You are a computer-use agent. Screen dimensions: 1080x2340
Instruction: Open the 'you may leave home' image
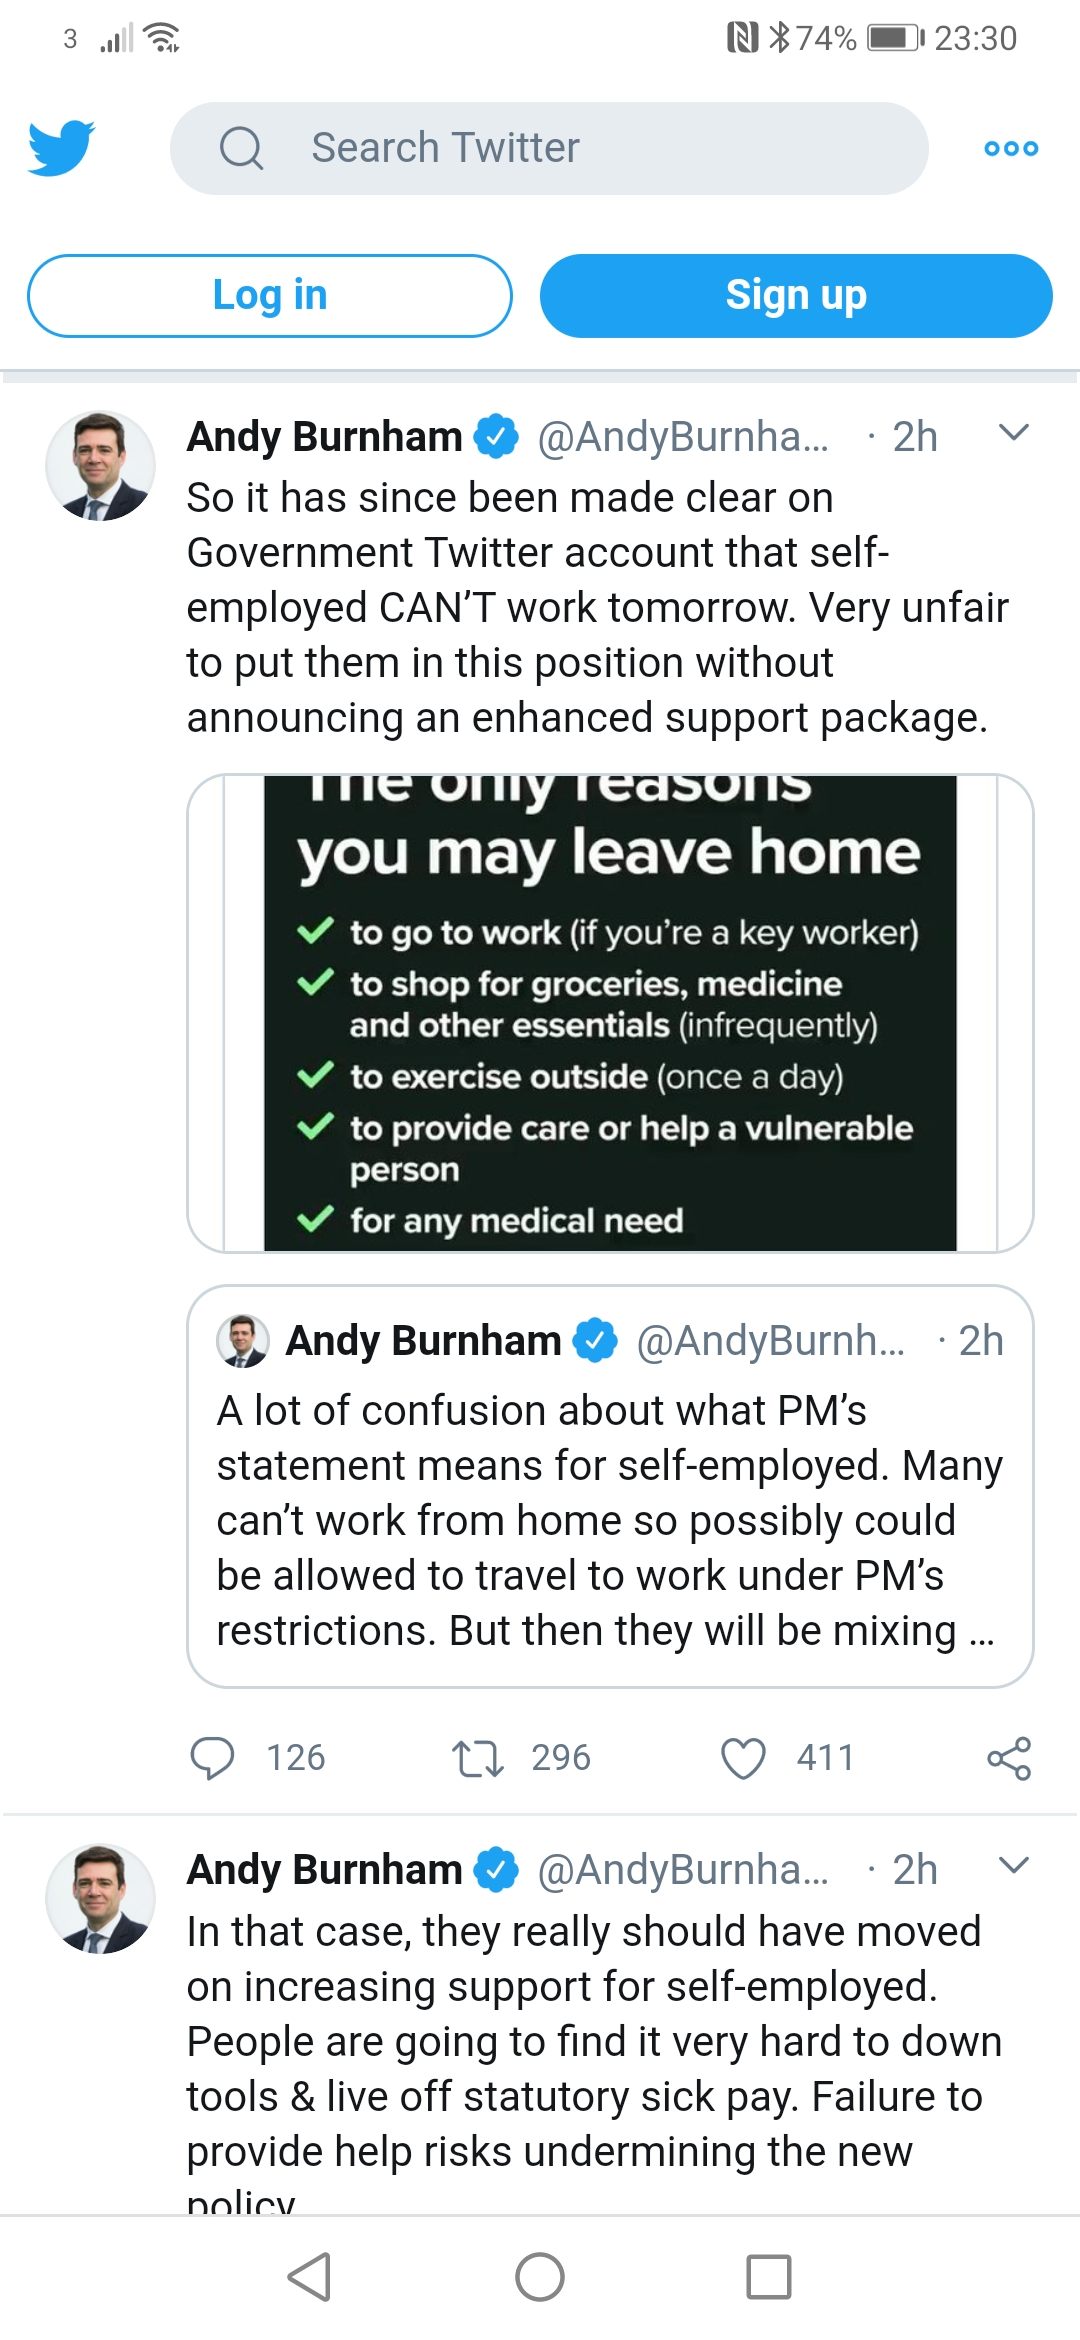coord(610,1013)
